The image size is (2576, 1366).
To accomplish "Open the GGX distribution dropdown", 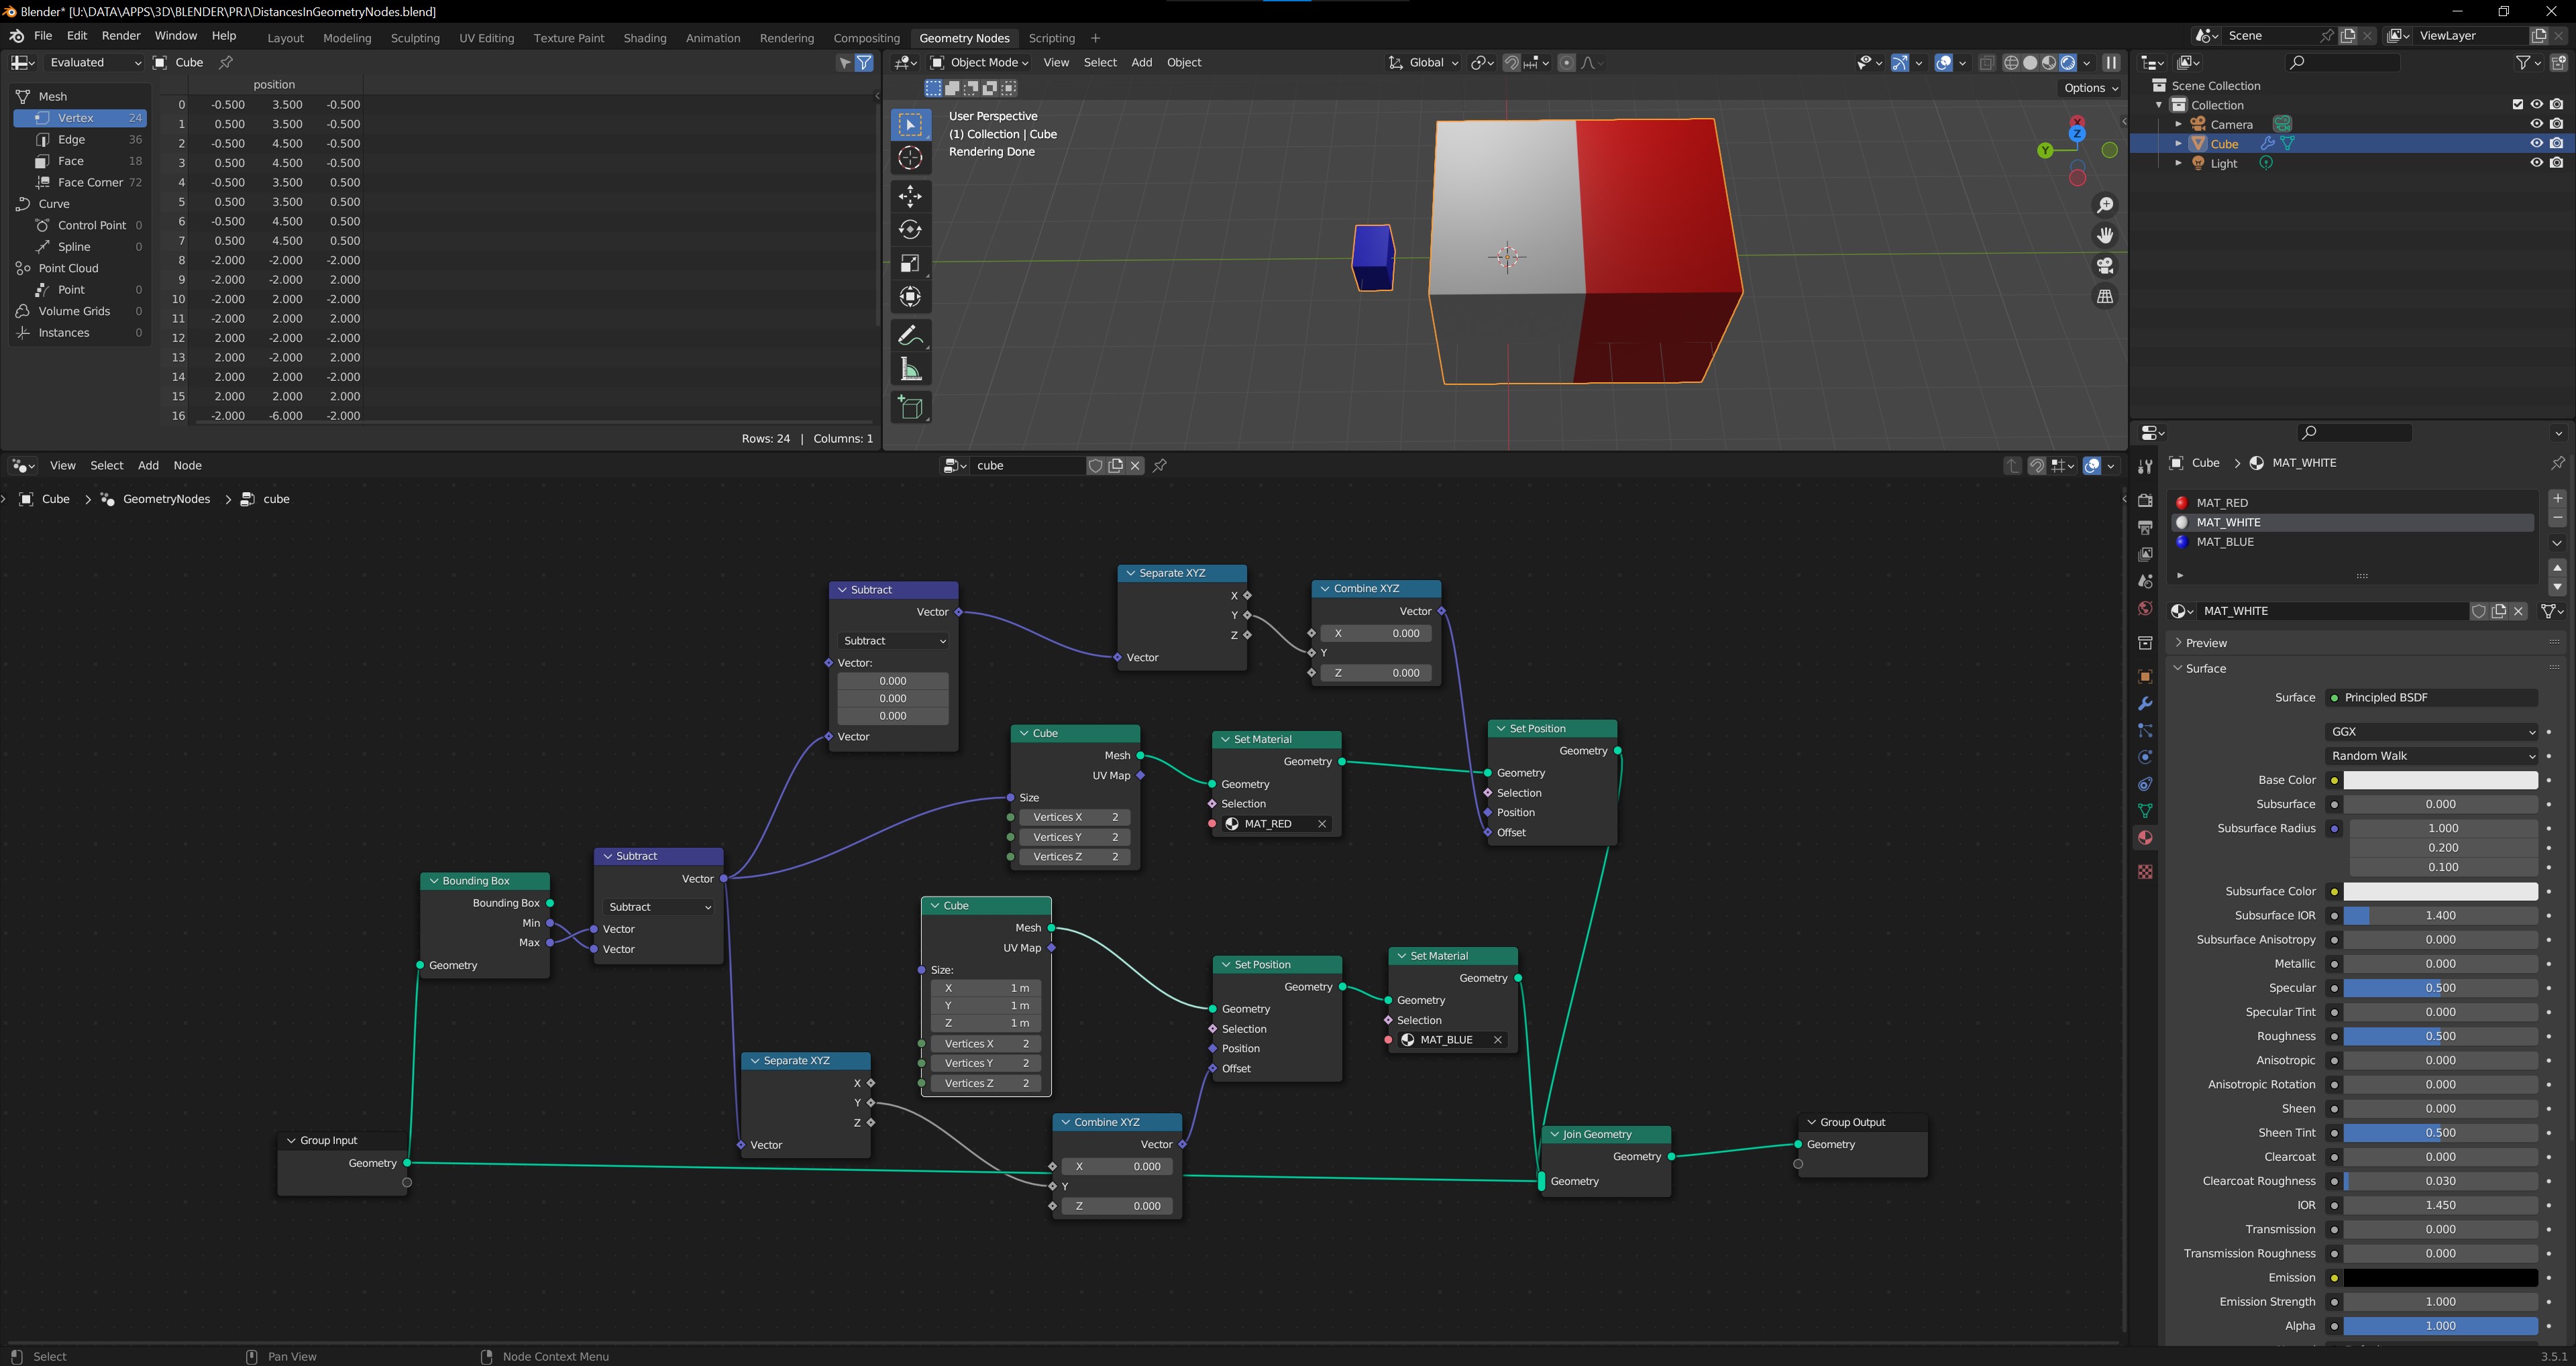I will click(2431, 732).
